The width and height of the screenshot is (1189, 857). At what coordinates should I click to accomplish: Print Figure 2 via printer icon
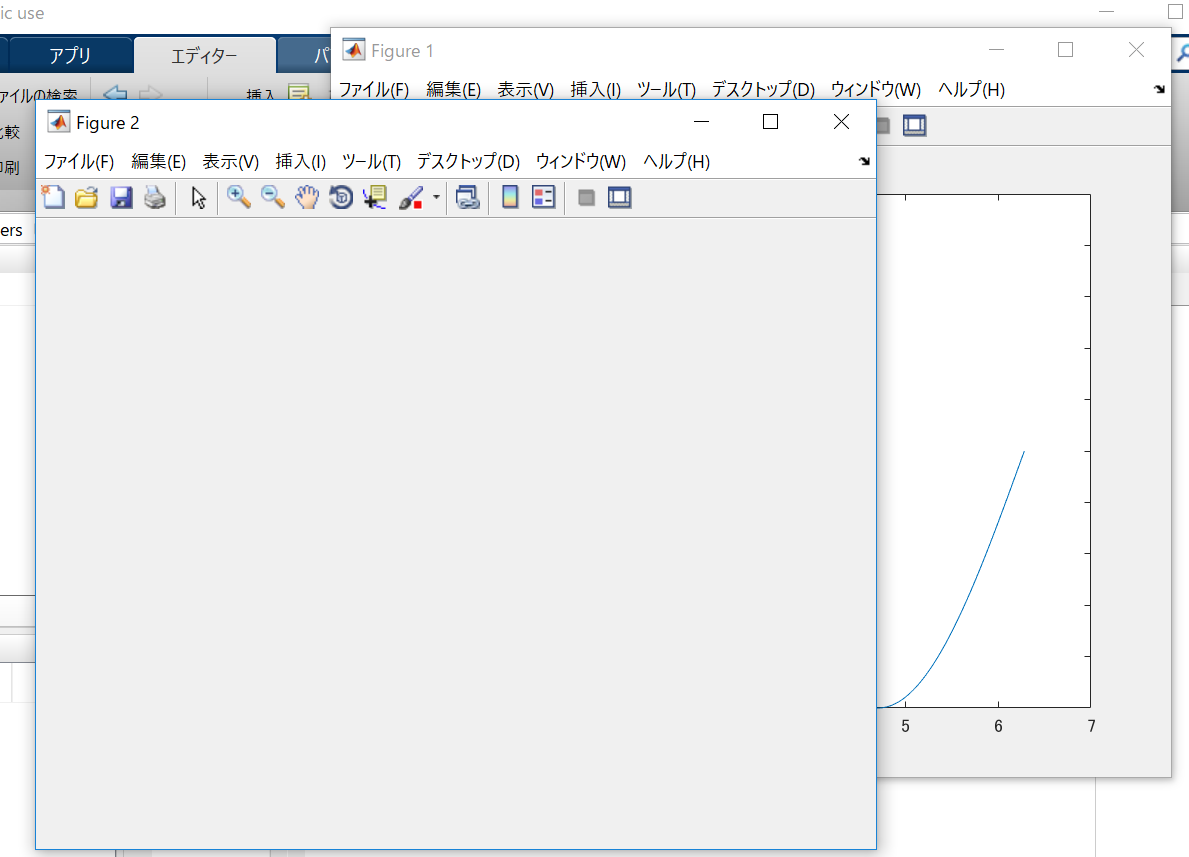(155, 198)
